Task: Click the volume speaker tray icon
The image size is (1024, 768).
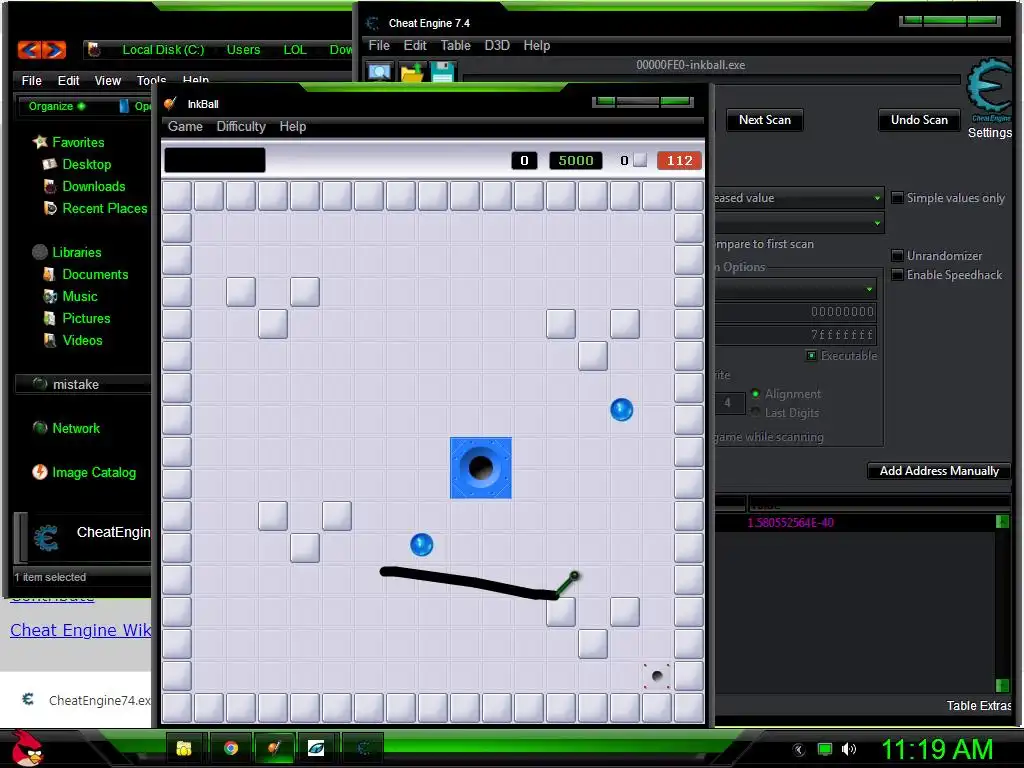Action: 848,749
